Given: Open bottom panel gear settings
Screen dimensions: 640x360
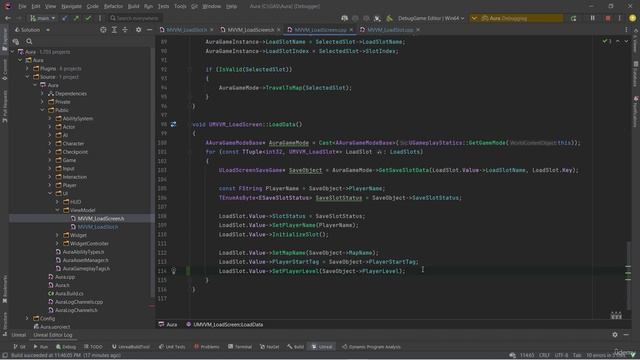Looking at the screenshot, I should [x=615, y=335].
